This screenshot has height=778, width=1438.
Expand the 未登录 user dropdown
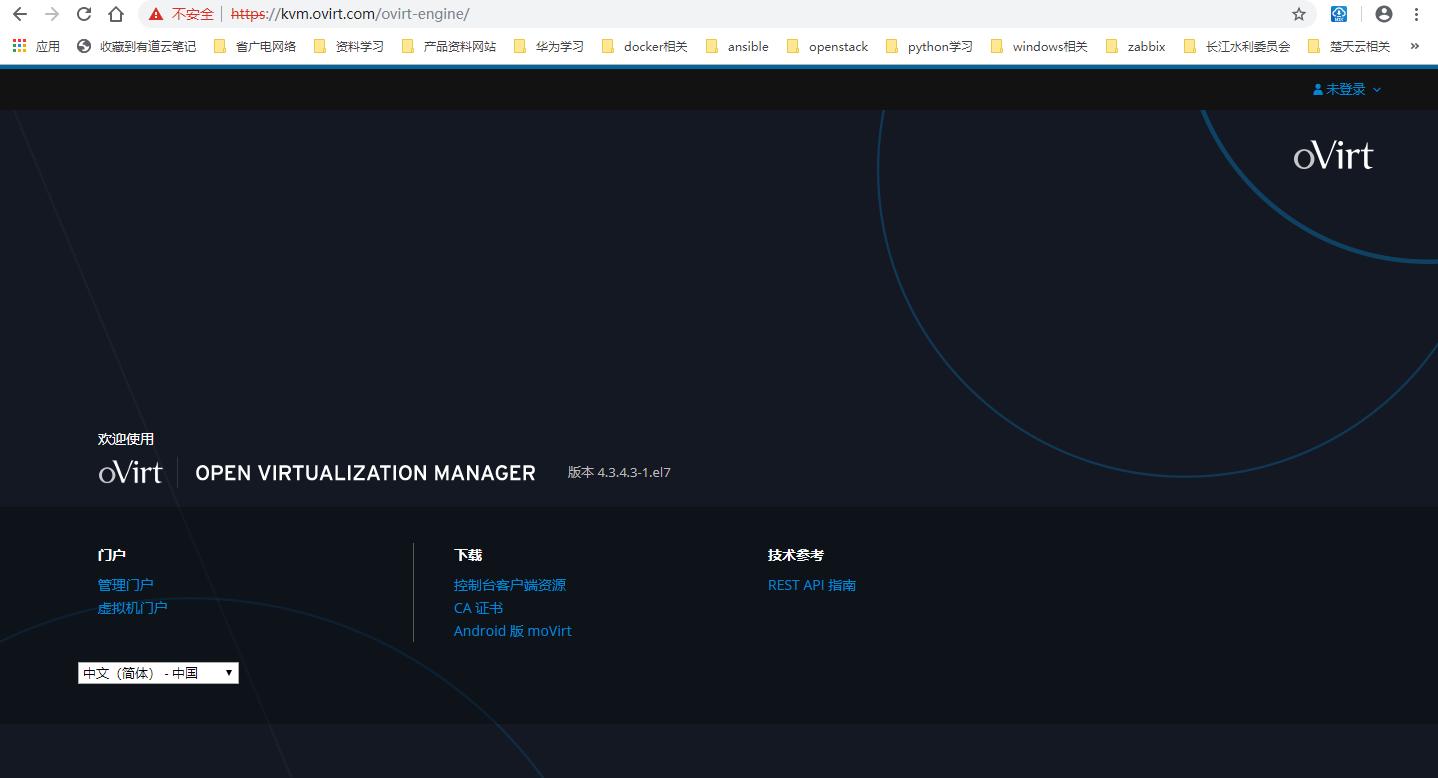[1347, 89]
